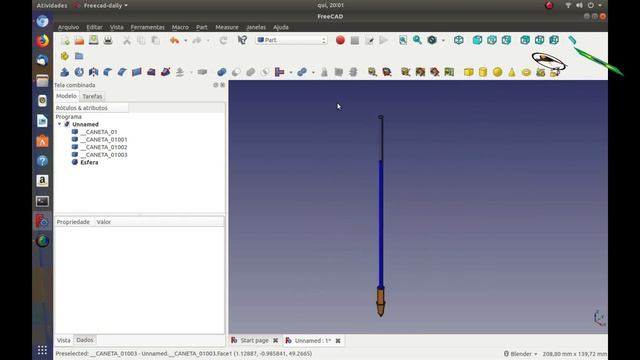The image size is (640, 360).
Task: Open Terminal from the dock
Action: (x=42, y=201)
